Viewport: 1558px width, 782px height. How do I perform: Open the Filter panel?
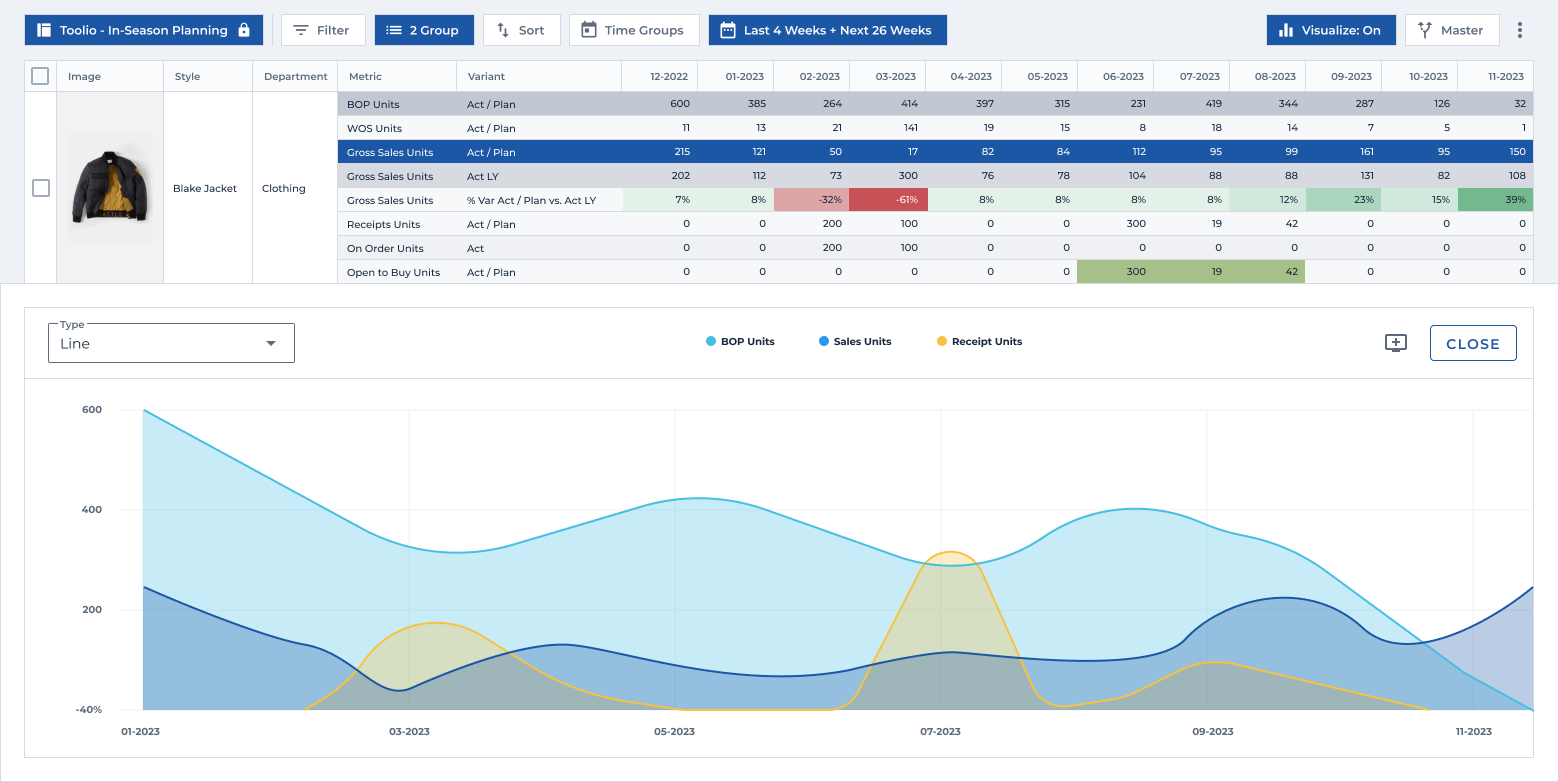tap(323, 30)
